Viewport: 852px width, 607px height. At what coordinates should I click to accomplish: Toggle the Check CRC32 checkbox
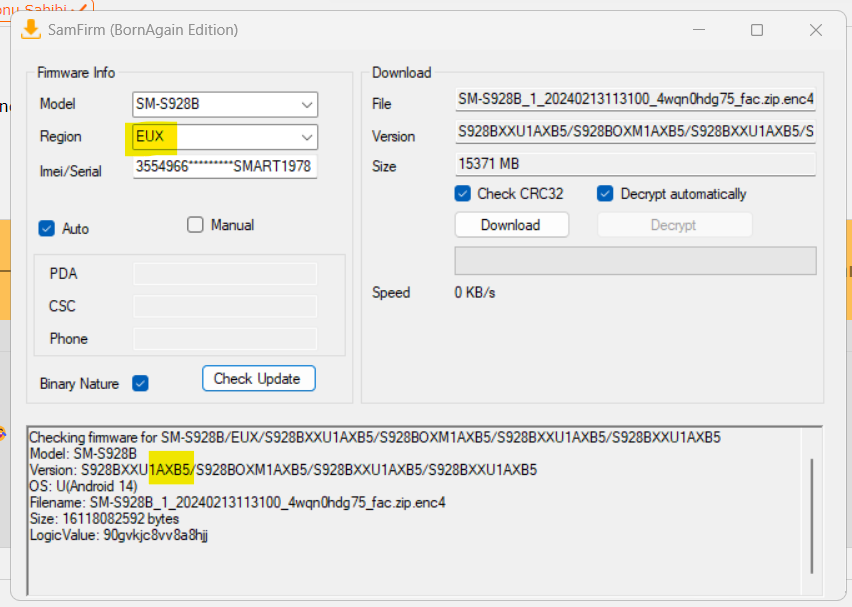pos(462,193)
